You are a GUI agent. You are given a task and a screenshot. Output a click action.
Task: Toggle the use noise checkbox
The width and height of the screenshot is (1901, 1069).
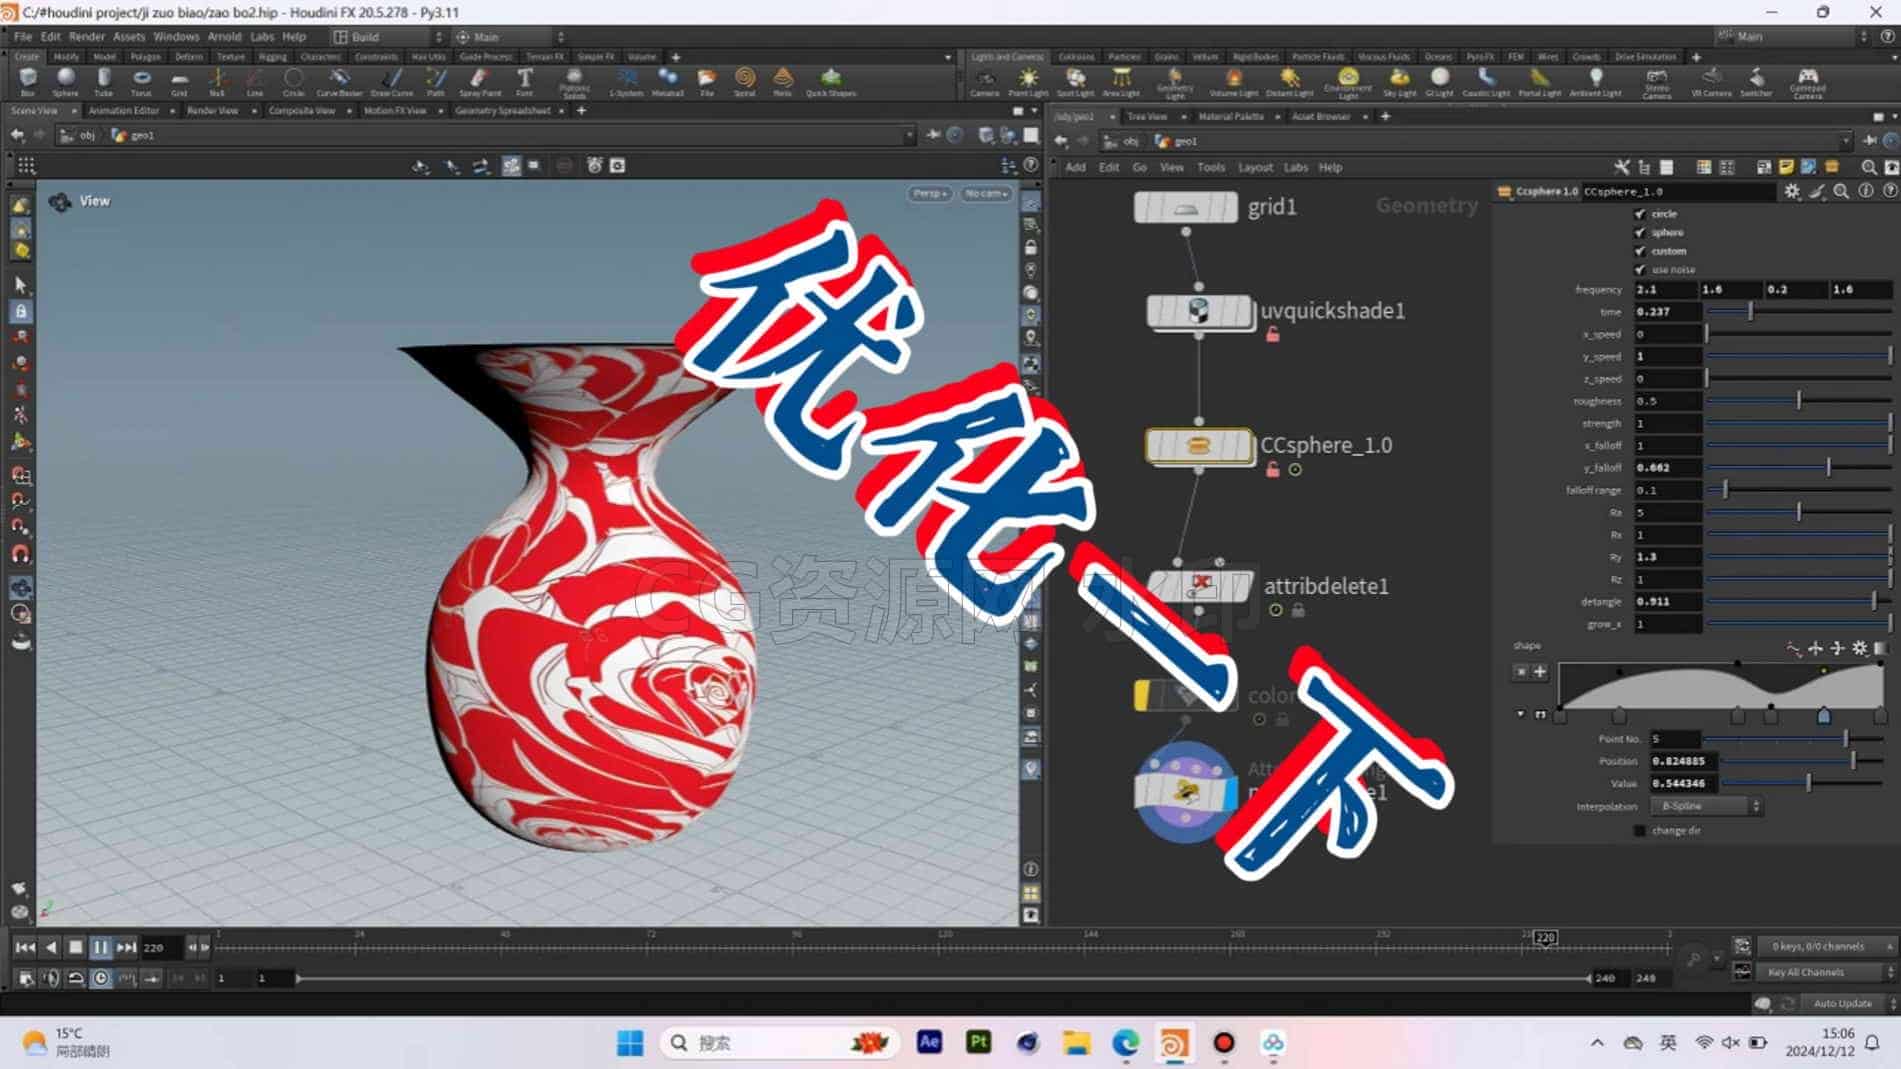1640,269
